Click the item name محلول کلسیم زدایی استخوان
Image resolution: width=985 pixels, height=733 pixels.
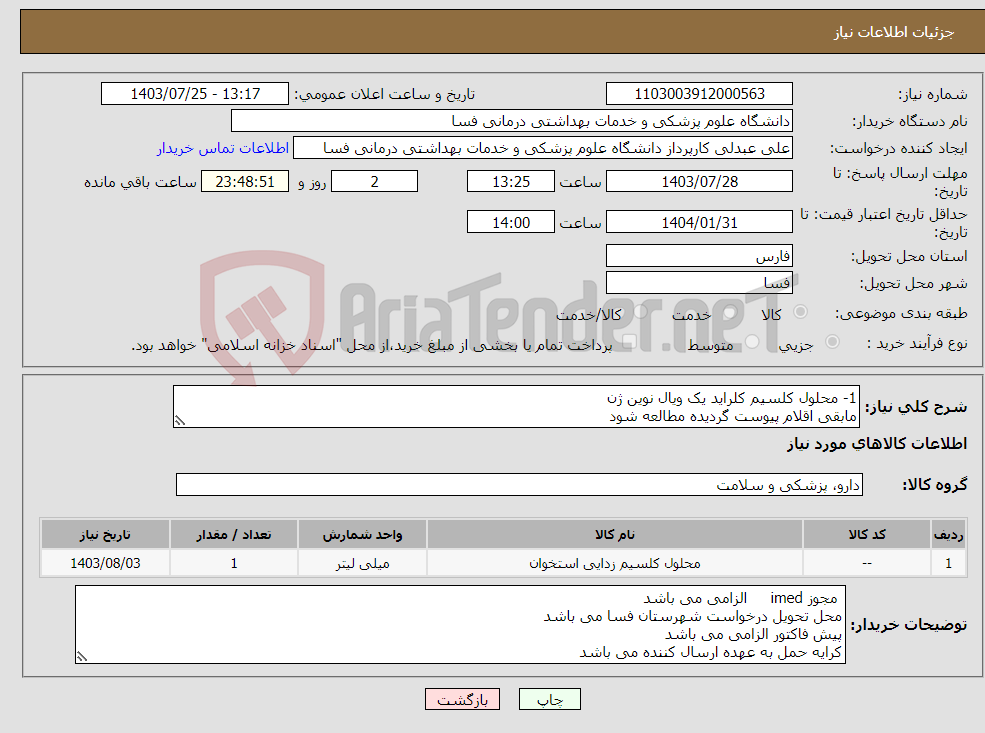click(614, 563)
